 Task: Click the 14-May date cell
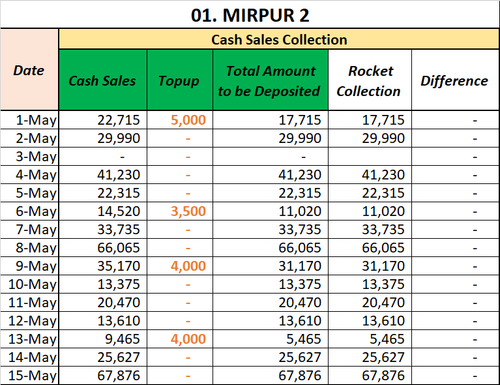point(29,357)
